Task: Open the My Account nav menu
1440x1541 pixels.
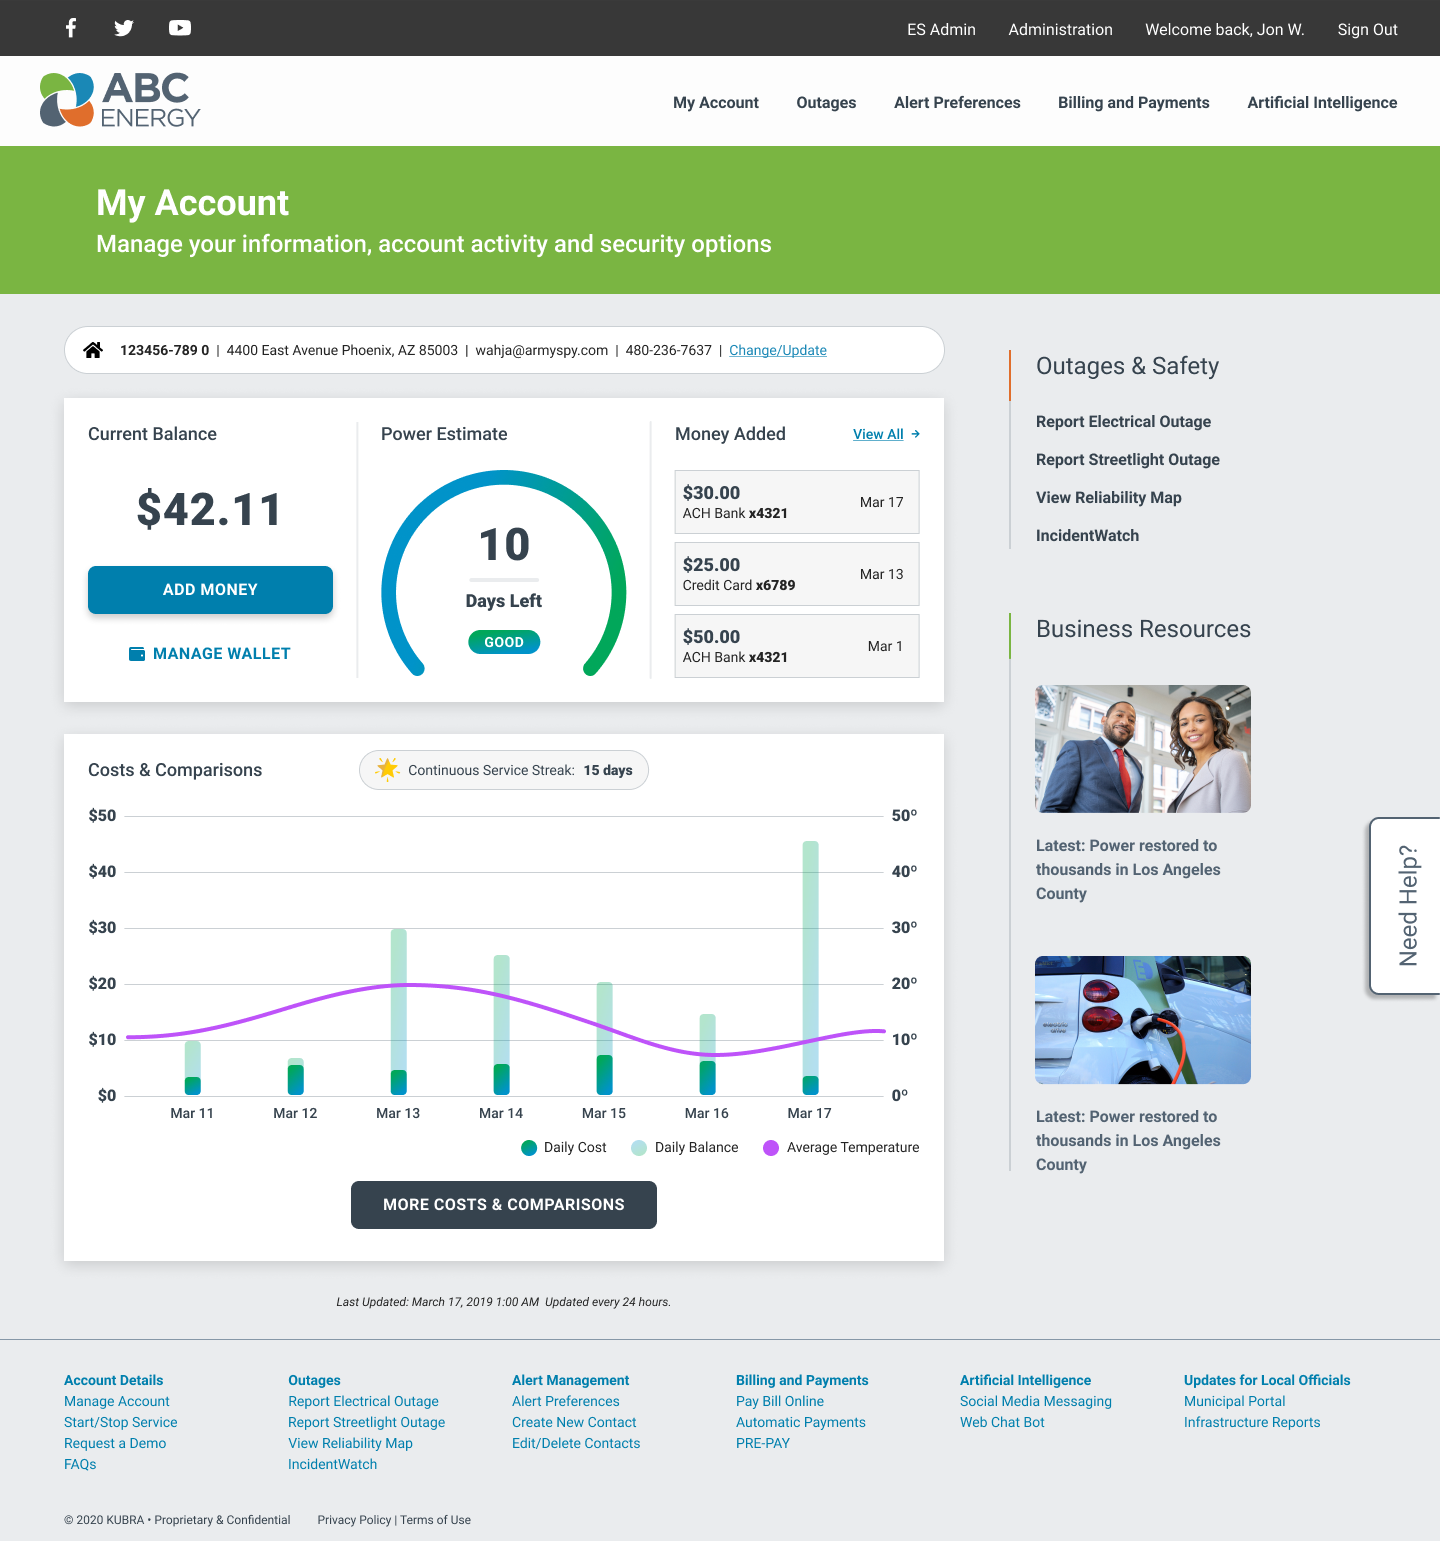Action: pyautogui.click(x=716, y=102)
